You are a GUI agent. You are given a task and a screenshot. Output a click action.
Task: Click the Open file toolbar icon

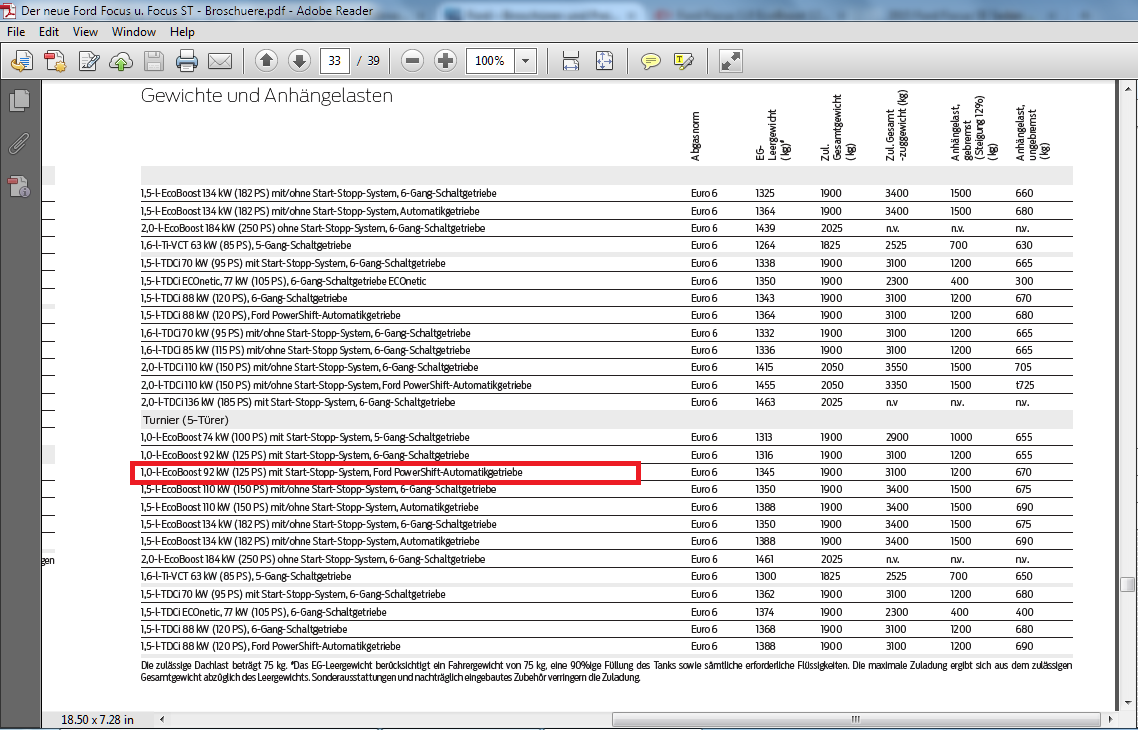(21, 61)
